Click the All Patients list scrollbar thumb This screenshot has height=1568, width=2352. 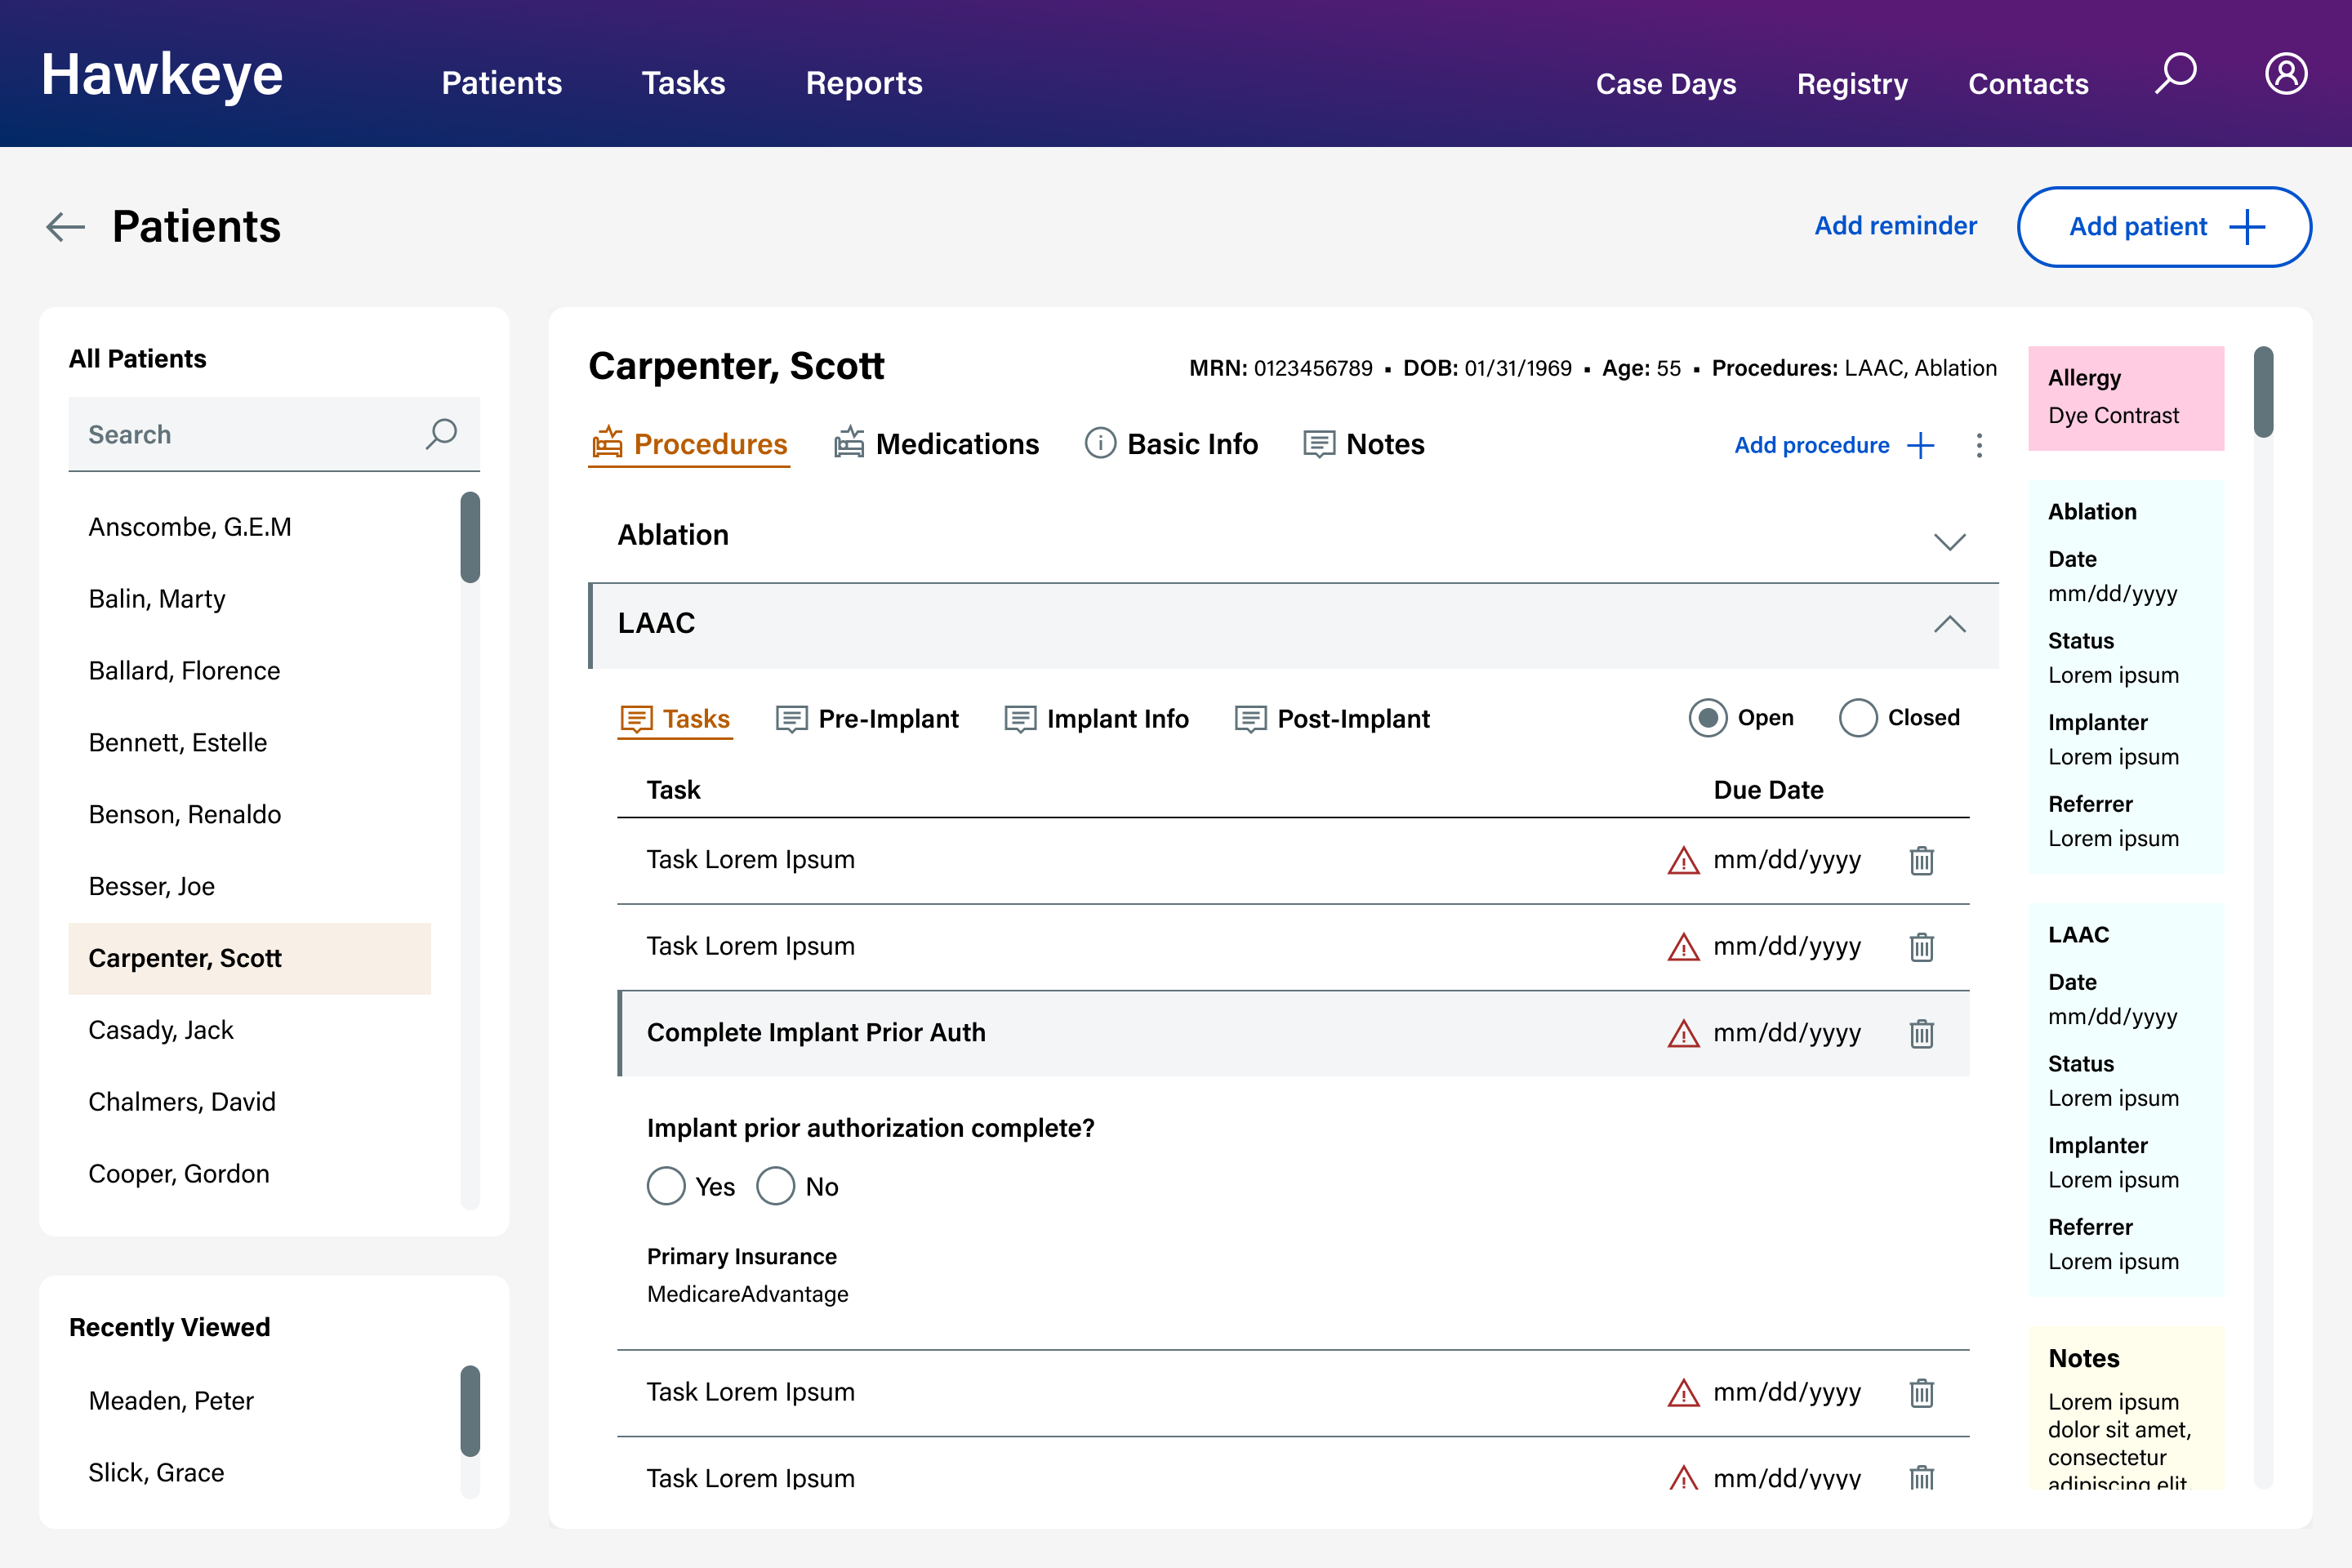point(470,537)
